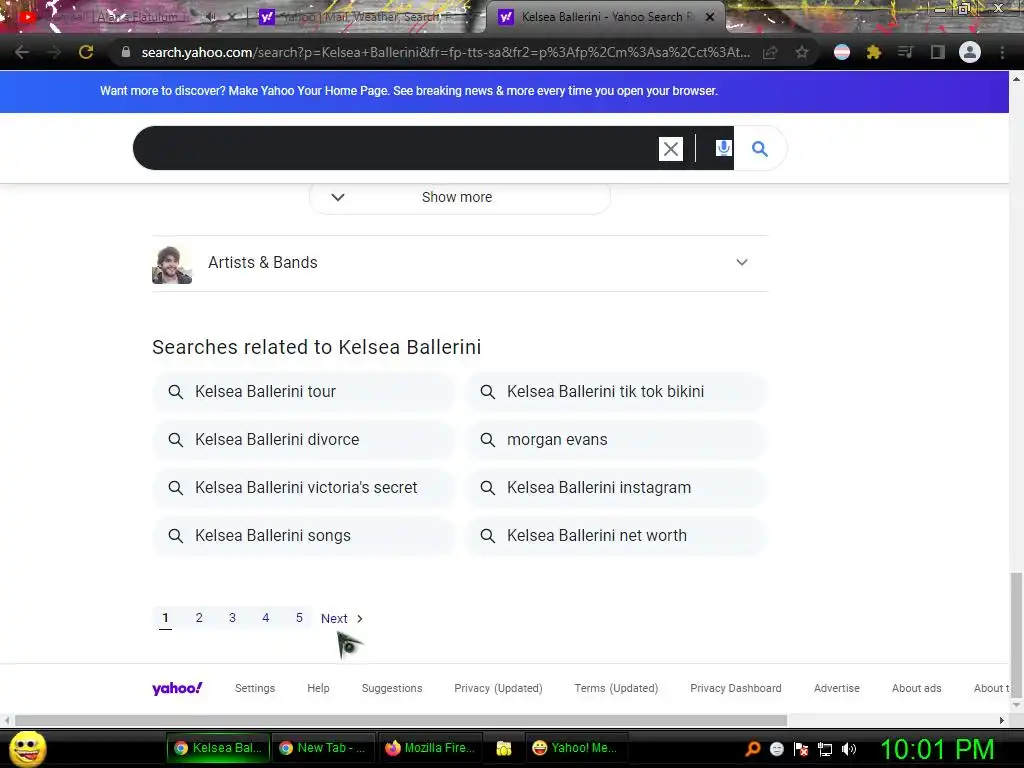This screenshot has width=1024, height=768.
Task: Click the Yahoo logo in footer
Action: pos(177,688)
